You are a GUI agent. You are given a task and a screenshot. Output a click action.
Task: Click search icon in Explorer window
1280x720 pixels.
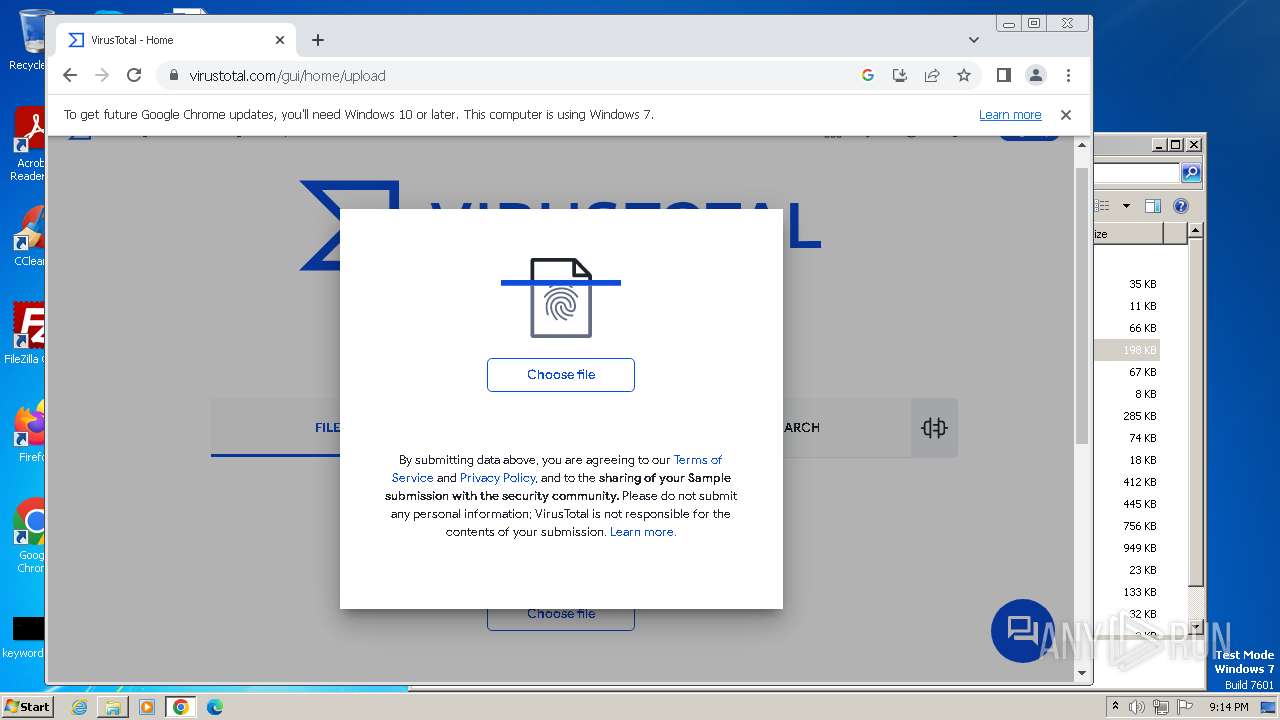1191,174
